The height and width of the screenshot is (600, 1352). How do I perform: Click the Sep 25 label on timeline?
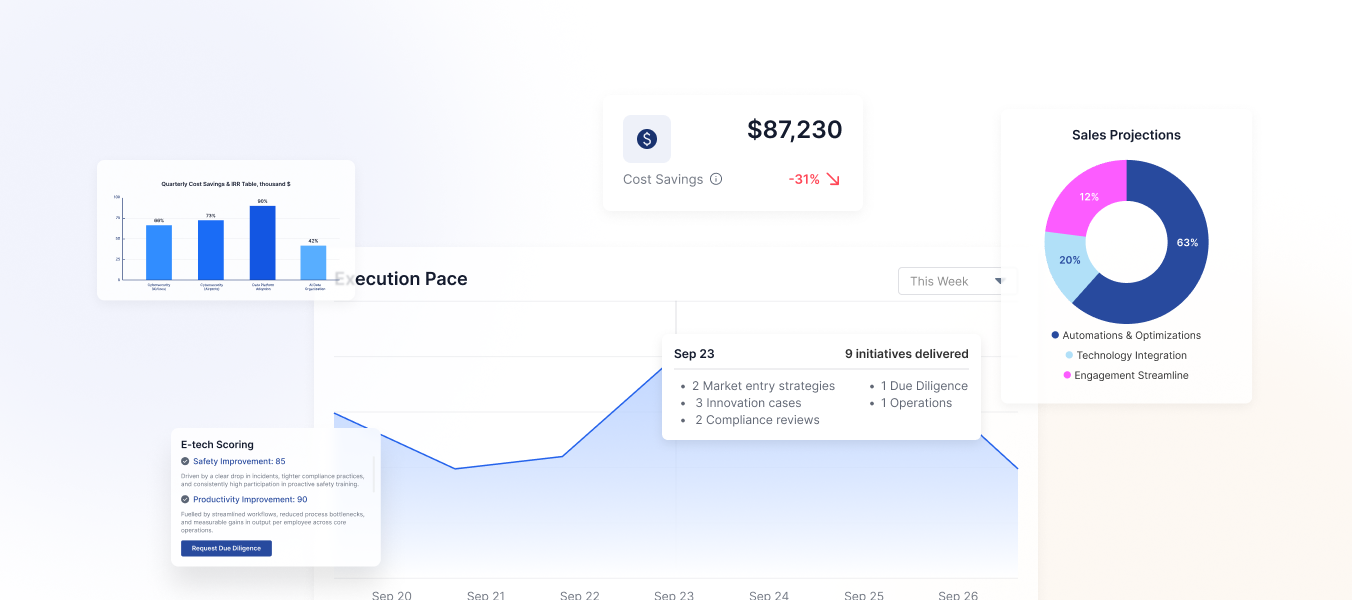863,595
